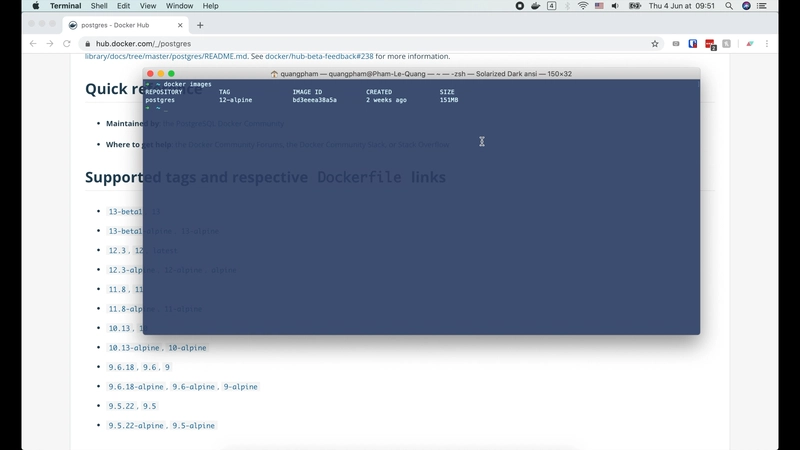
Task: Close the postgres Docker Hub tab
Action: point(180,25)
